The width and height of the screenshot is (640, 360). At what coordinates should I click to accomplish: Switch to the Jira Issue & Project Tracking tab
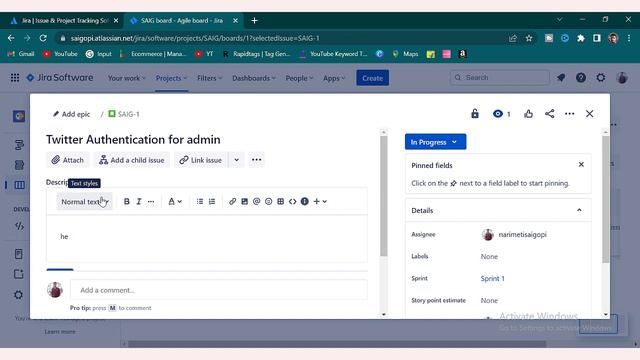pos(64,20)
